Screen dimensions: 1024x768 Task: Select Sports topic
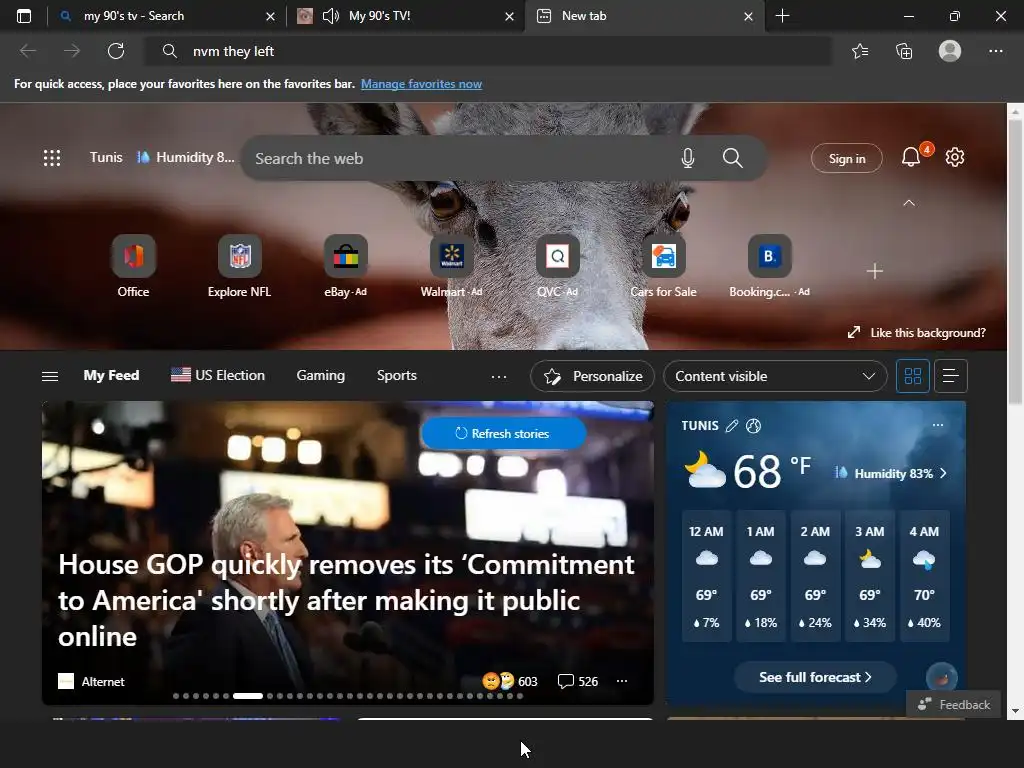(x=396, y=376)
